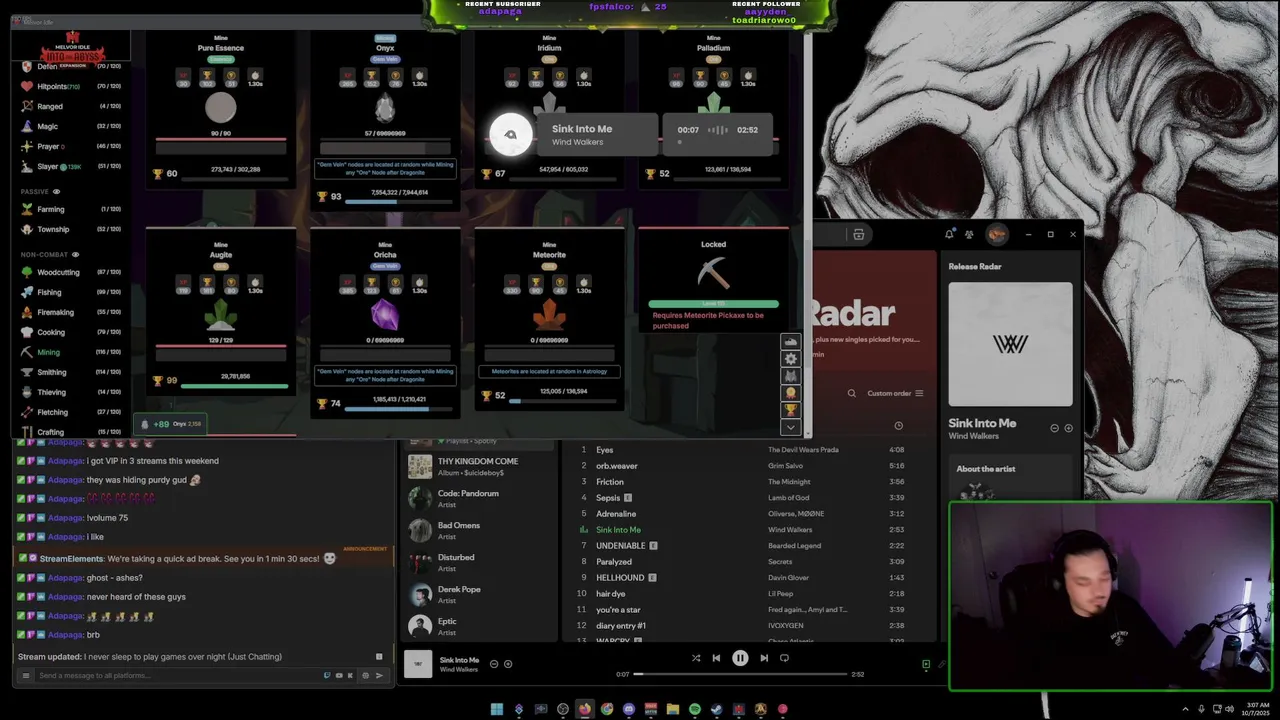The height and width of the screenshot is (720, 1280).
Task: Toggle Passive section visibility eye
Action: point(56,191)
